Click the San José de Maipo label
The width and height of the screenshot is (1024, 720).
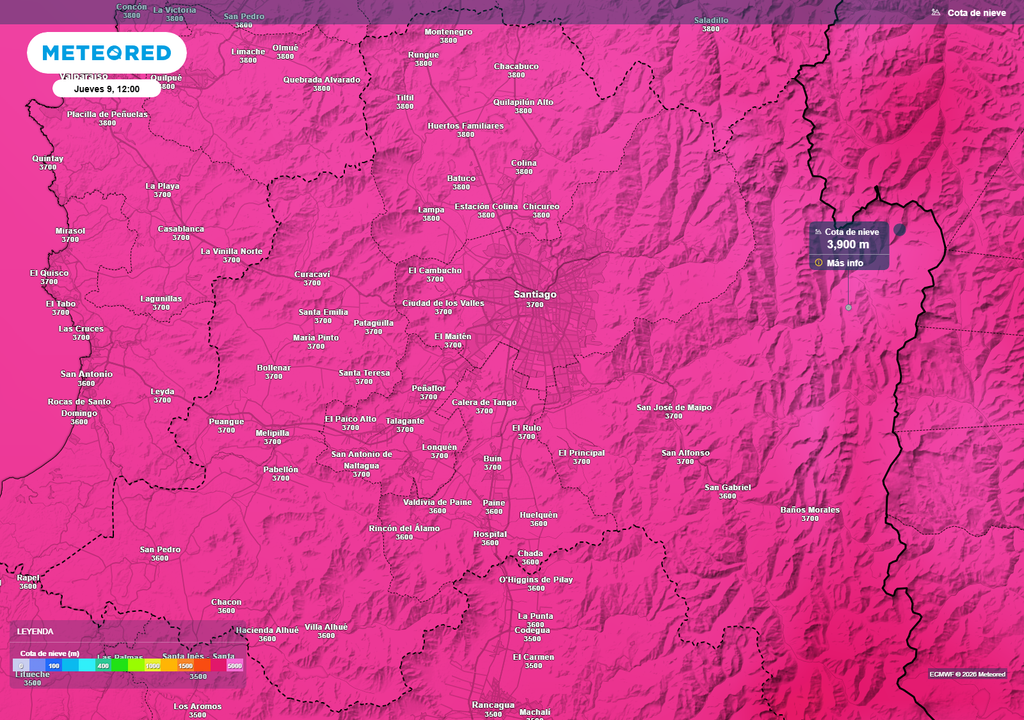tap(674, 407)
